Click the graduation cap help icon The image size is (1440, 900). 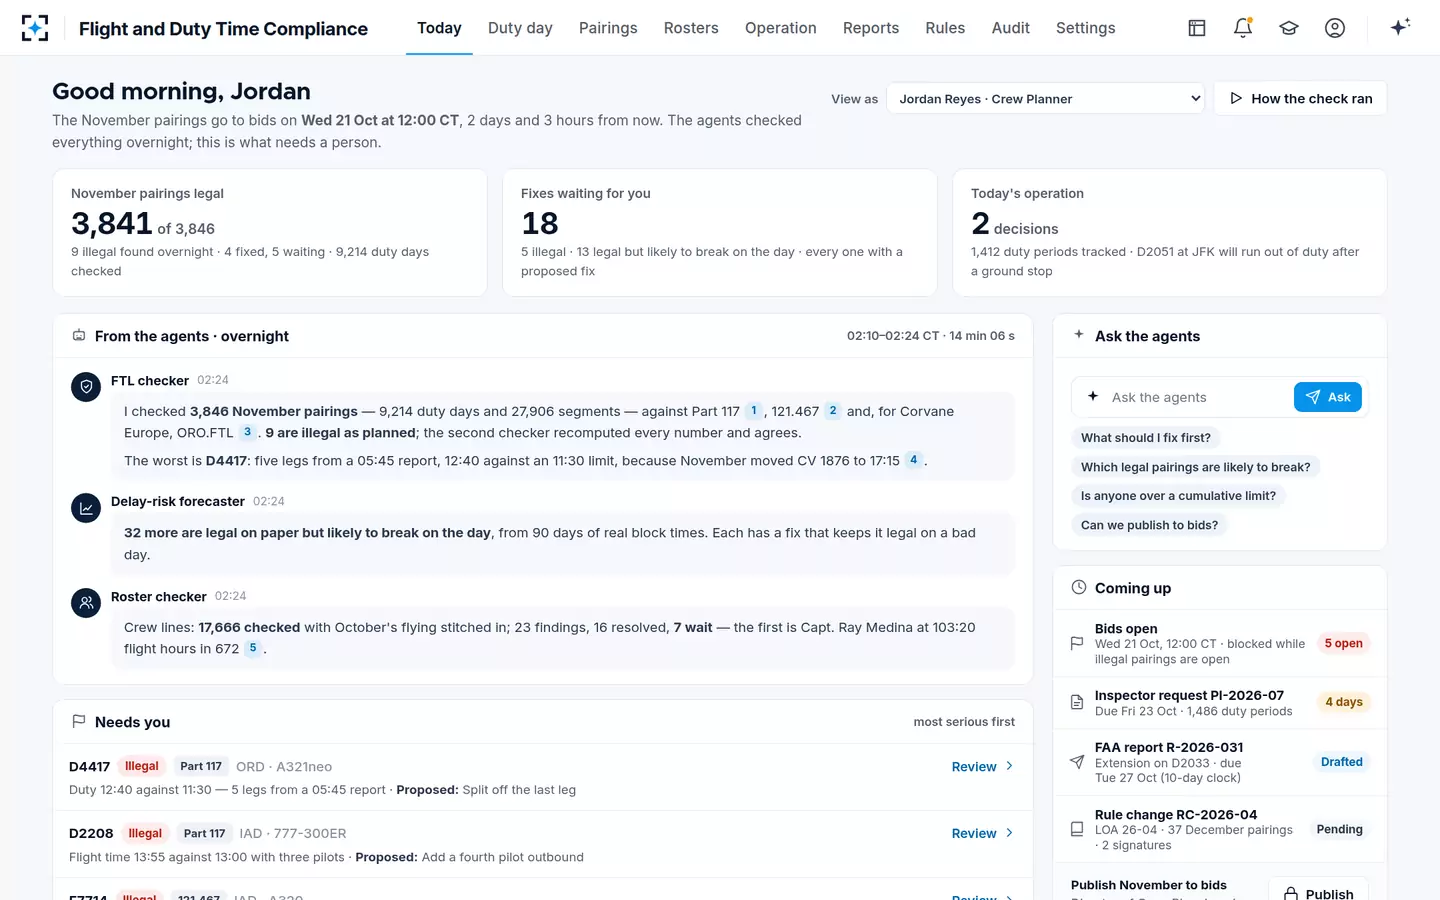[1289, 28]
